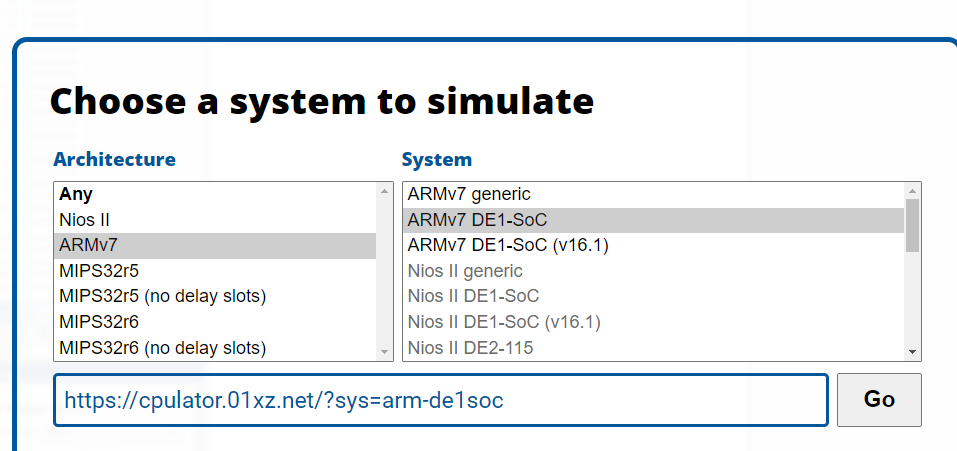Click the simulator URL input field
The image size is (957, 451).
(441, 400)
